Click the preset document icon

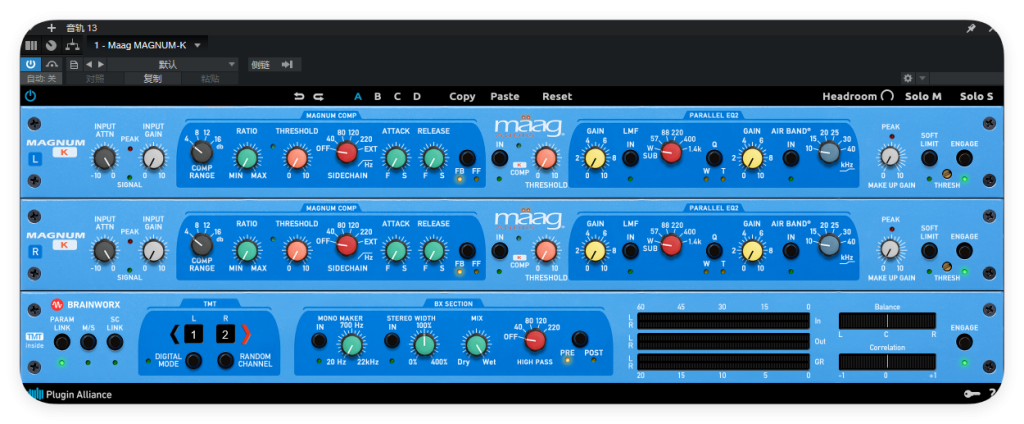74,64
